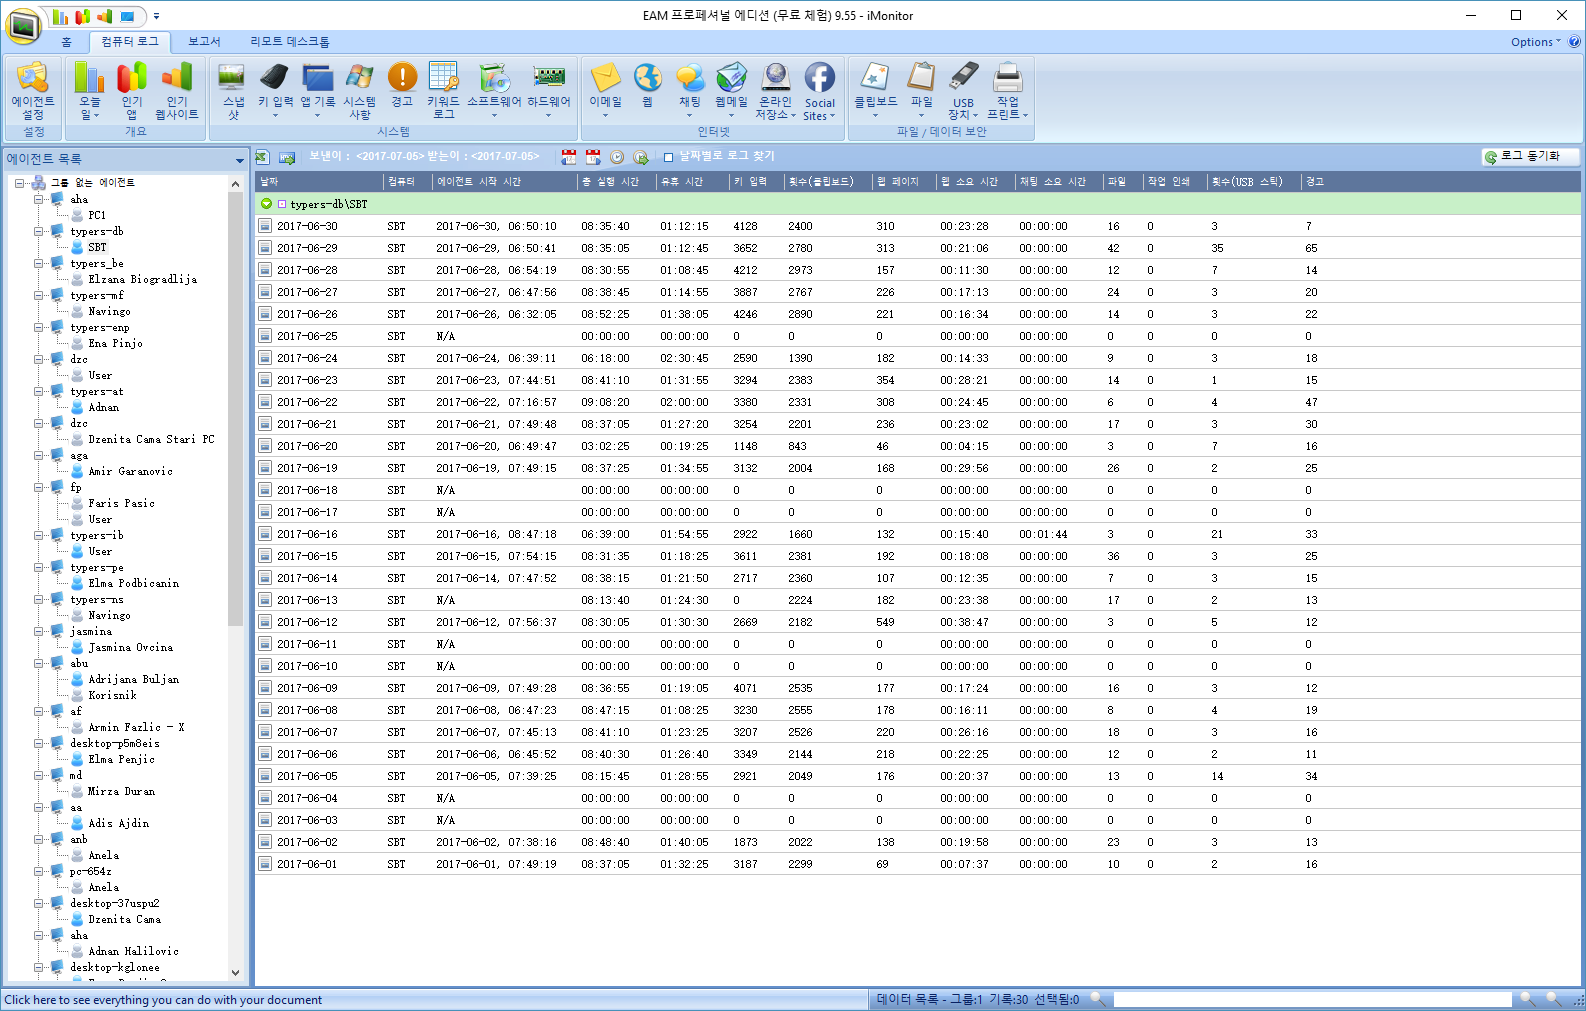
Task: Open the agent list (에이전트 목록) panel dropdown arrow
Action: tap(239, 160)
